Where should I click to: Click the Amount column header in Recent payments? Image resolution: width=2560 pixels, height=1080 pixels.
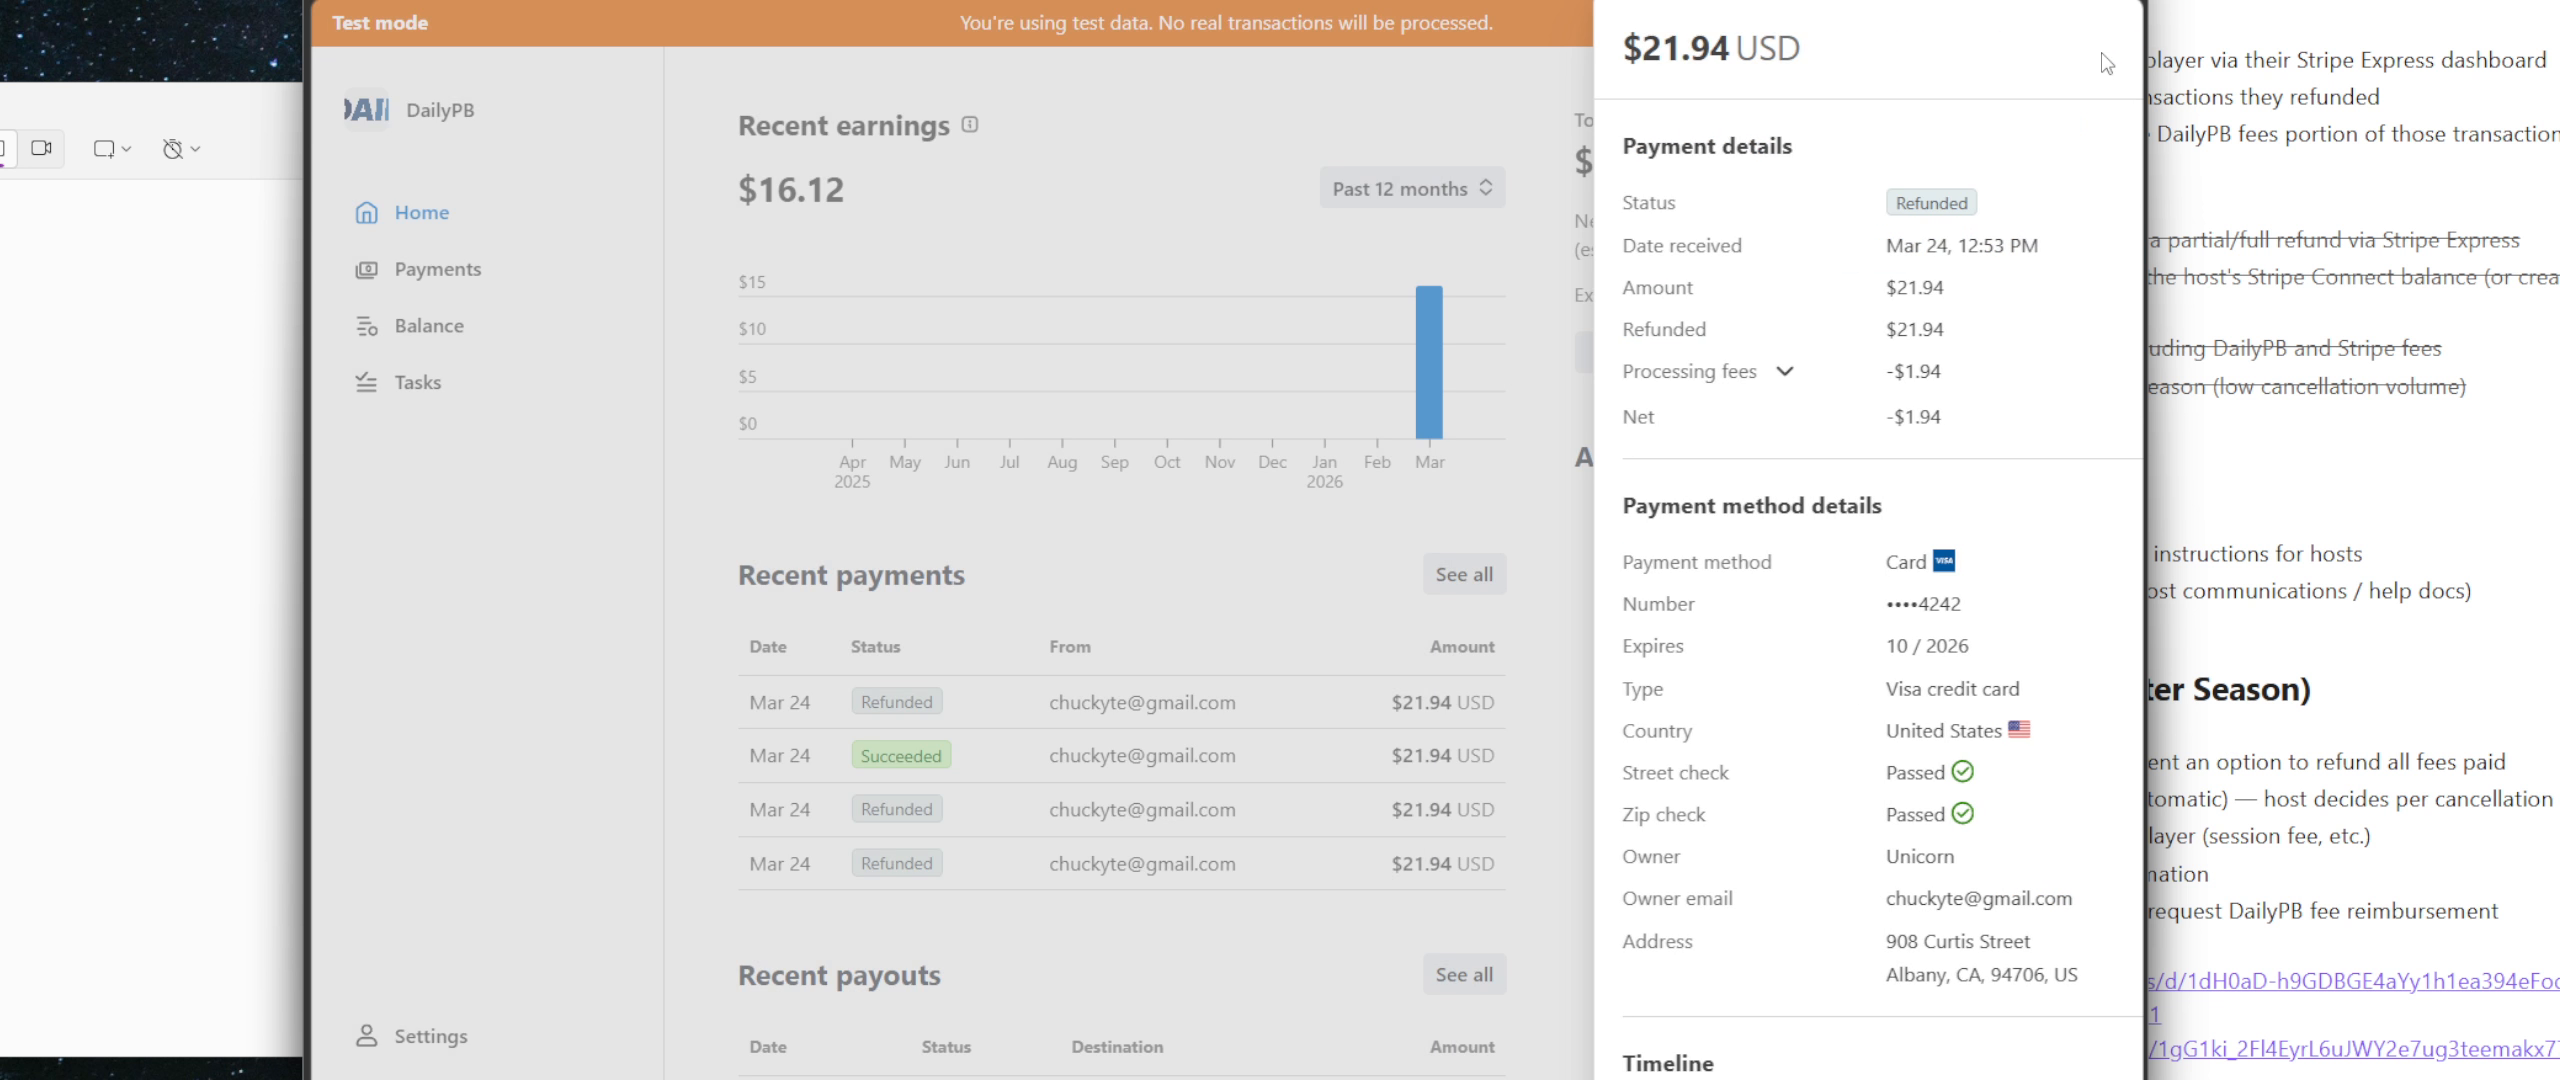coord(1461,647)
